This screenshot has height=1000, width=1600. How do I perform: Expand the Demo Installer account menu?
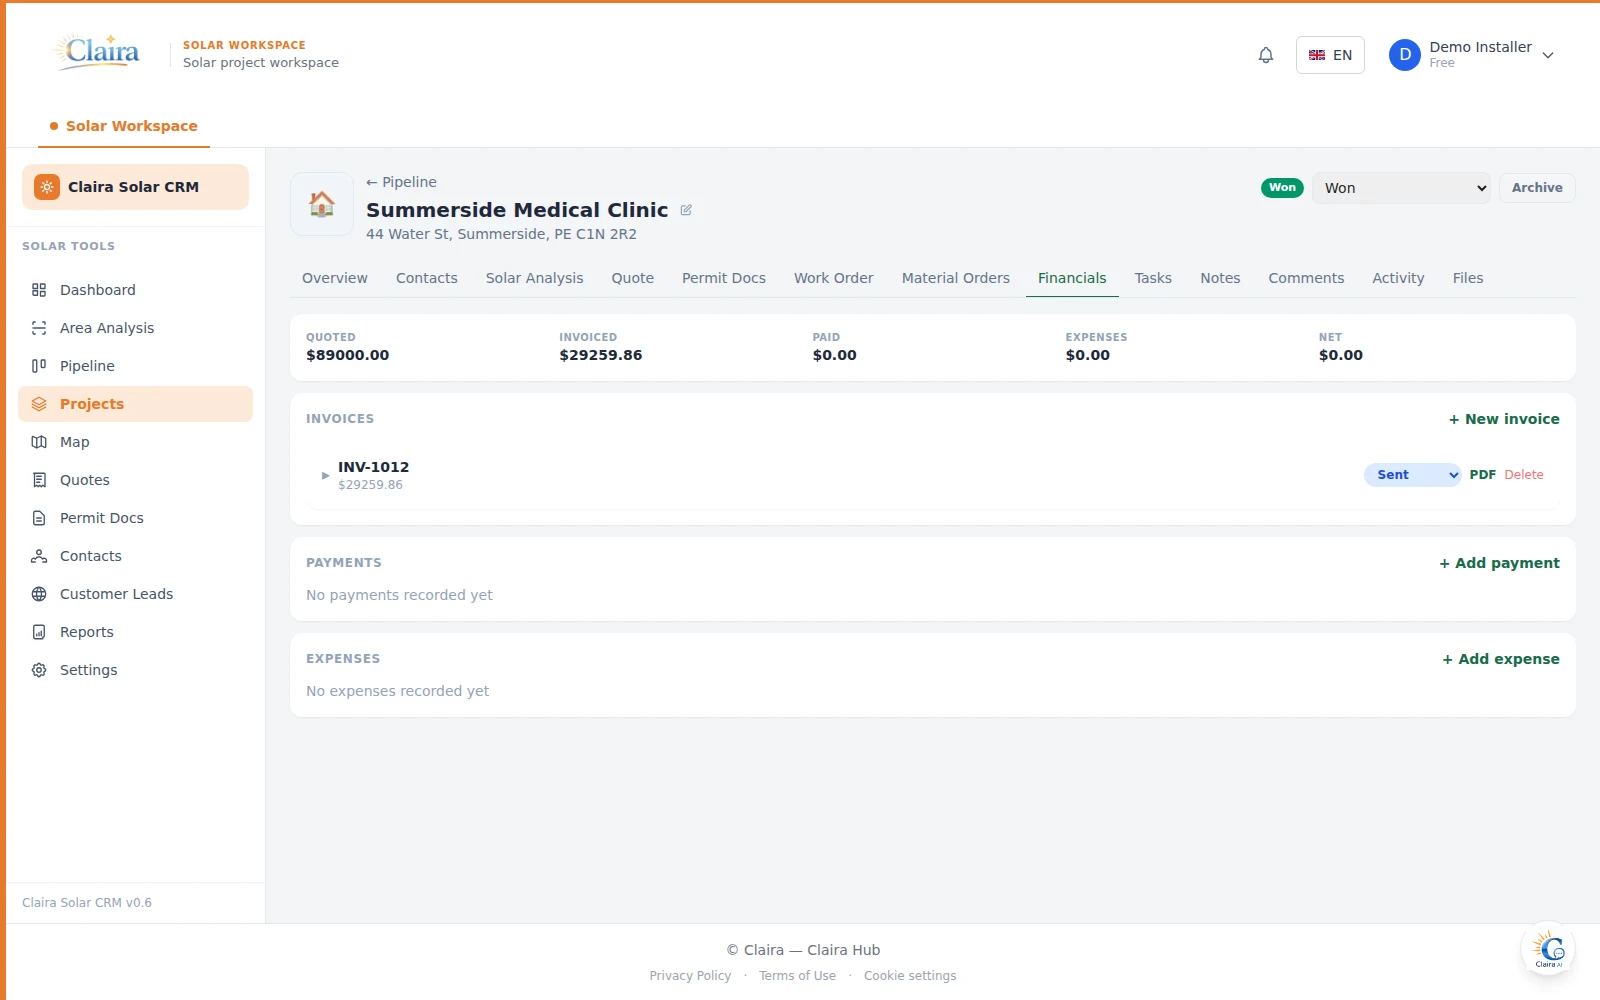pyautogui.click(x=1472, y=55)
